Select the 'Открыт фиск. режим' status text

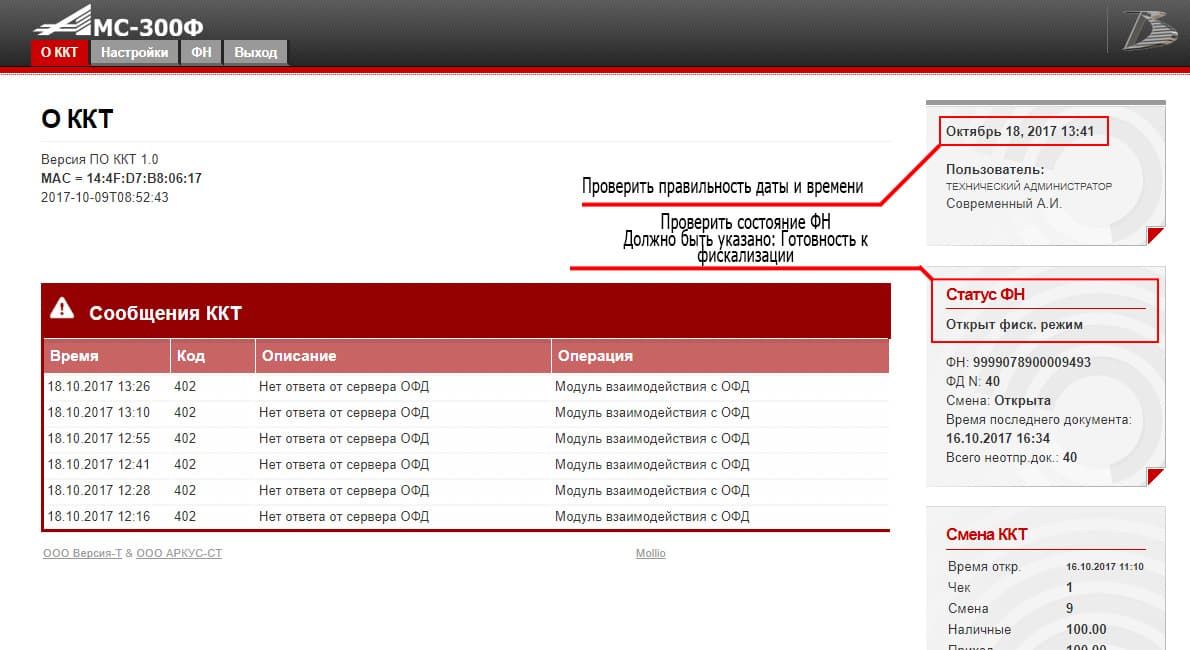[1014, 324]
